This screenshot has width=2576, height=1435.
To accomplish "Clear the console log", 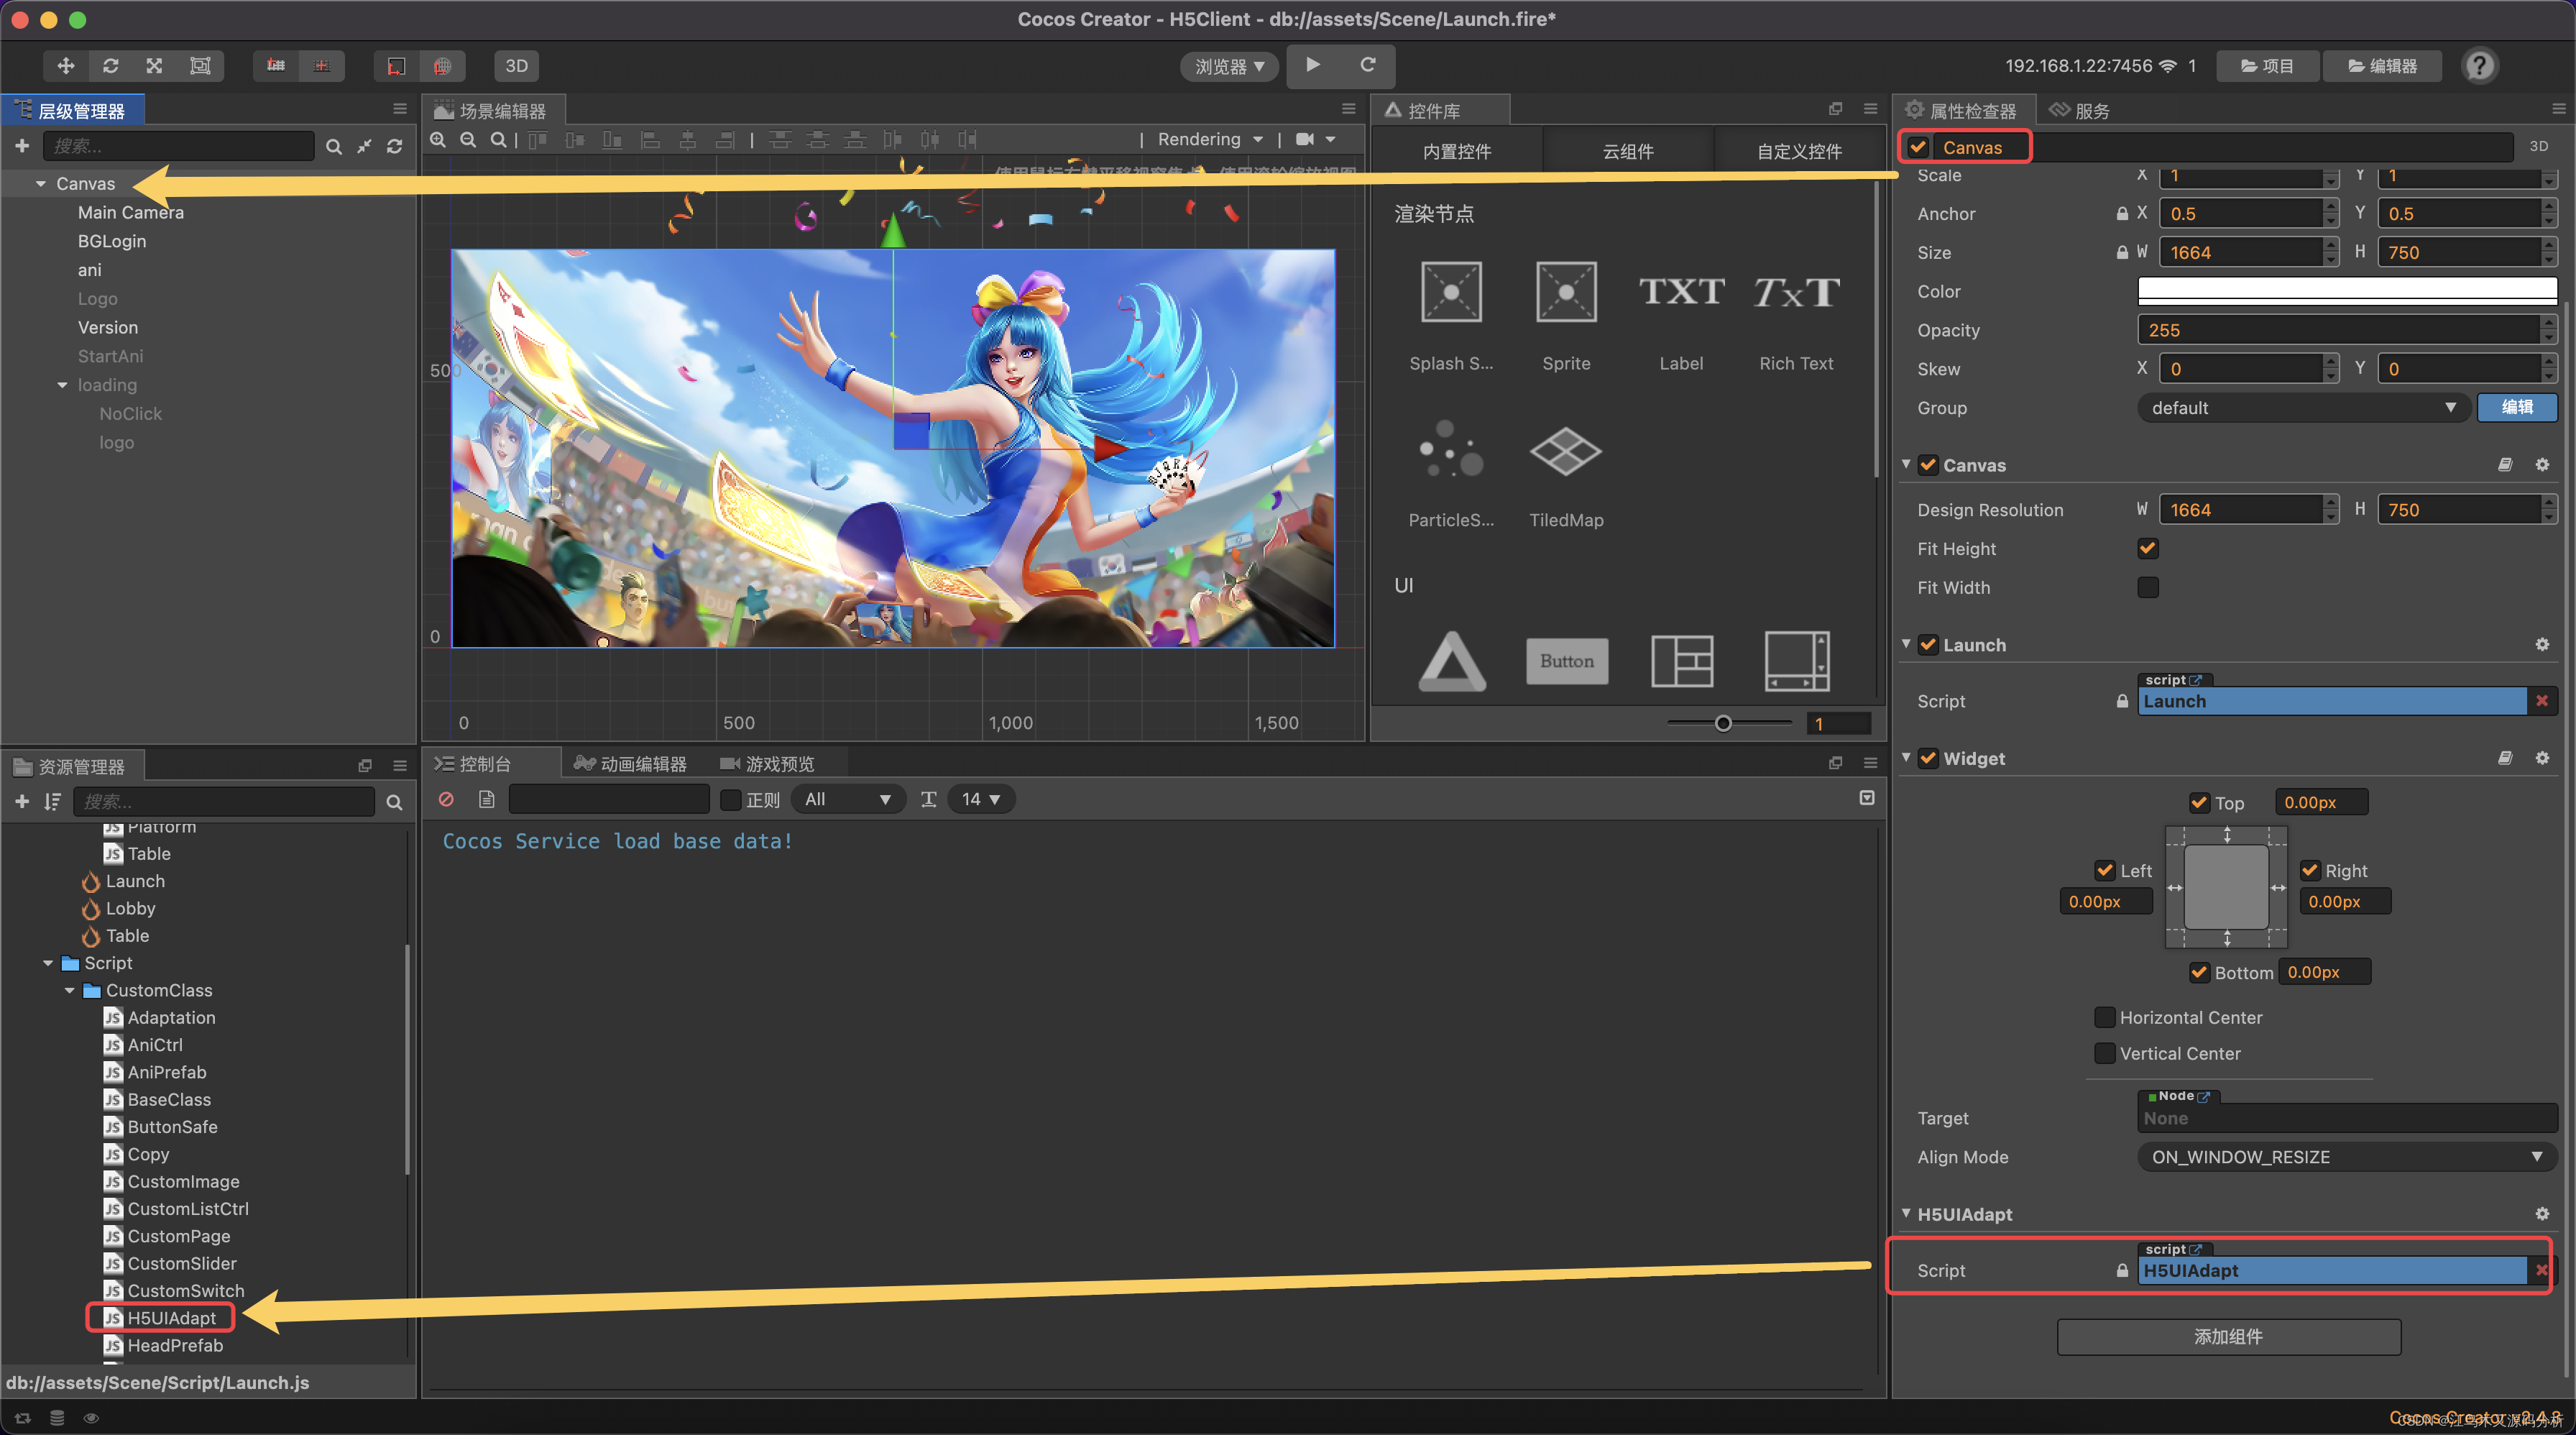I will pos(446,799).
